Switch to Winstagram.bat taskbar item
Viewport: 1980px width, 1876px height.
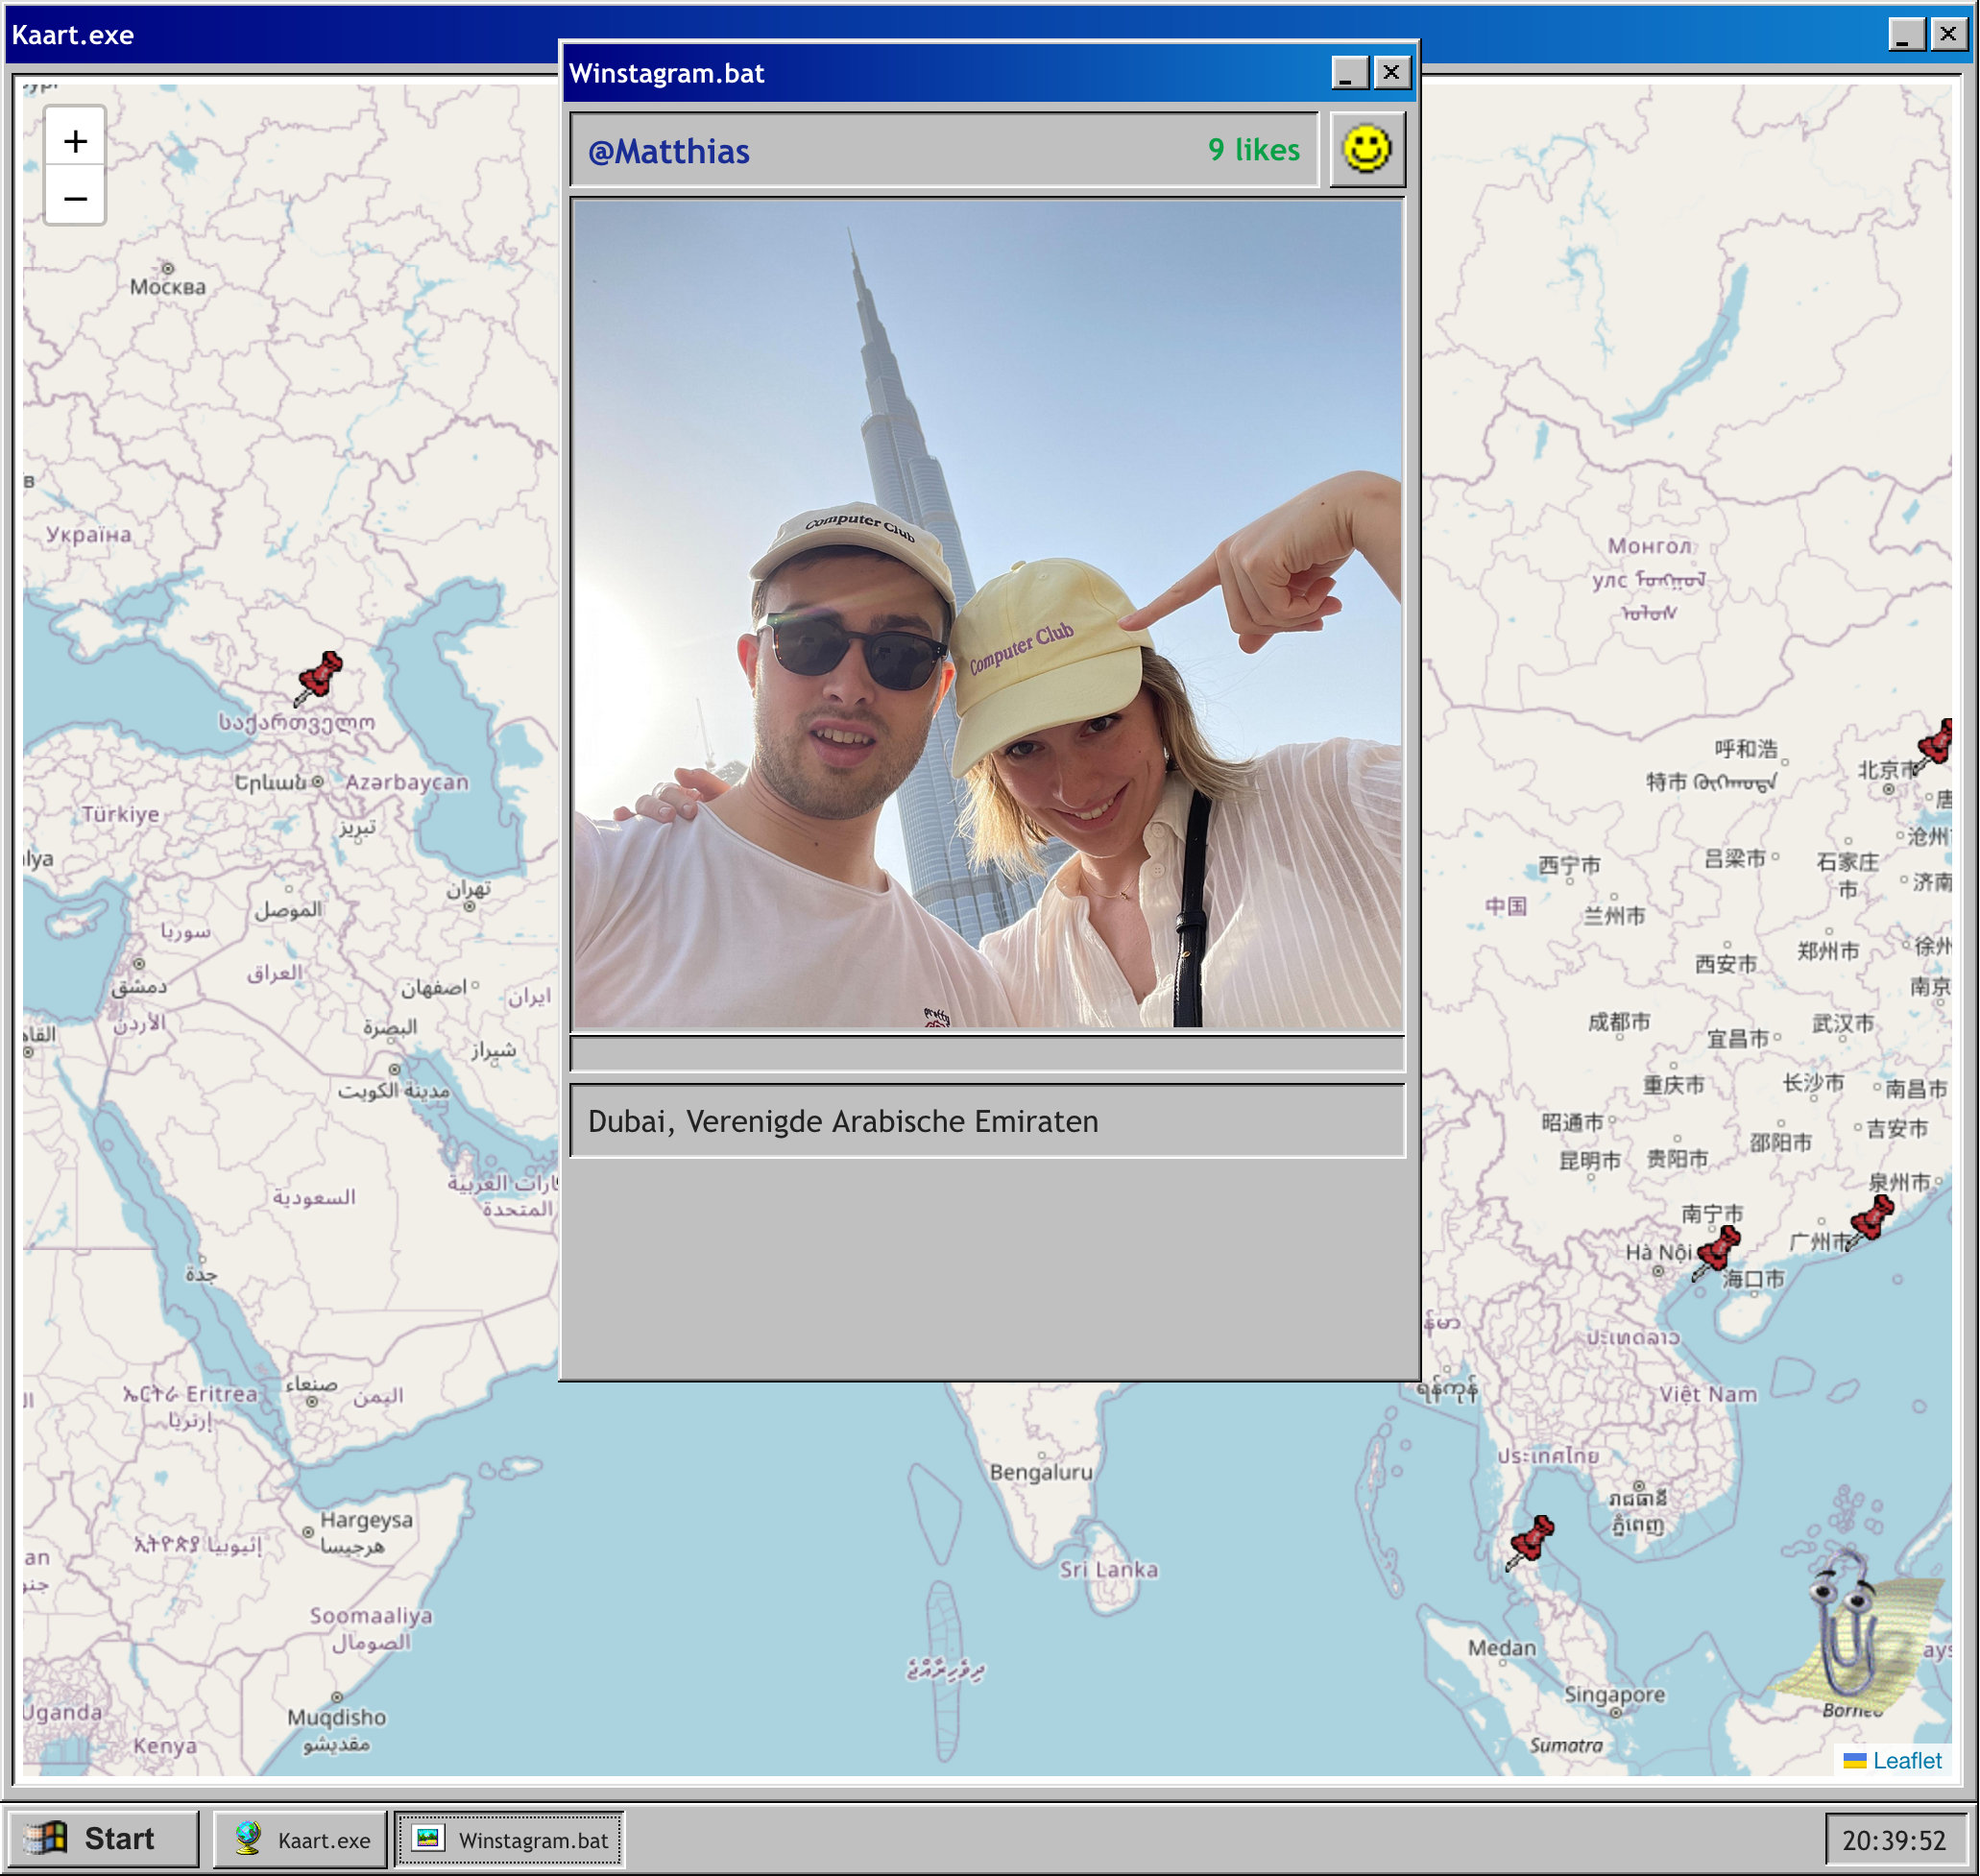510,1839
